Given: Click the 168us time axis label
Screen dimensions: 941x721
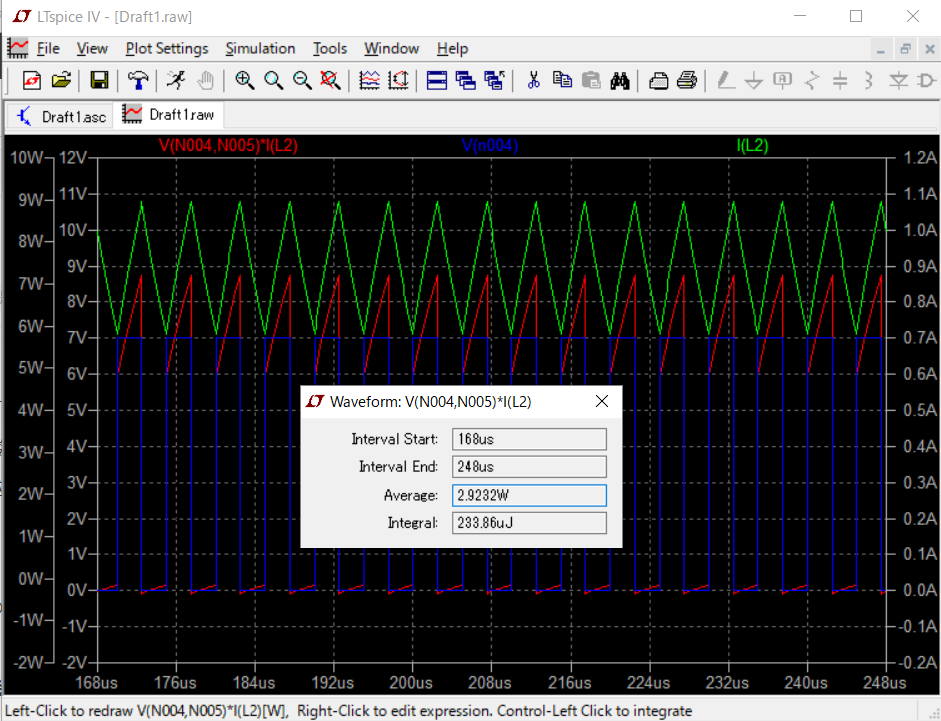Looking at the screenshot, I should 96,683.
